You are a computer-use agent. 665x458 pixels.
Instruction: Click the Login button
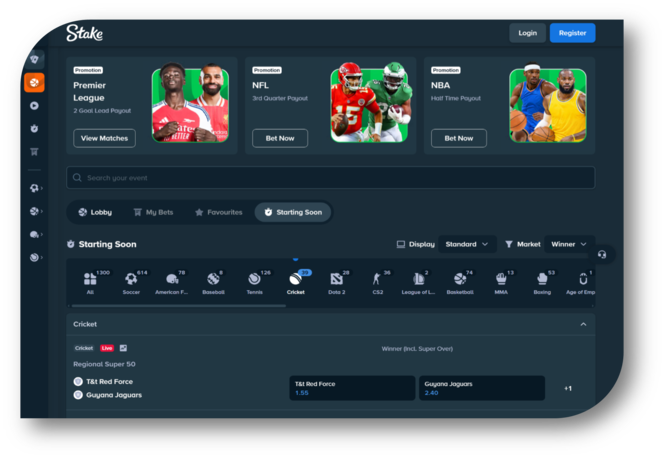pyautogui.click(x=527, y=33)
